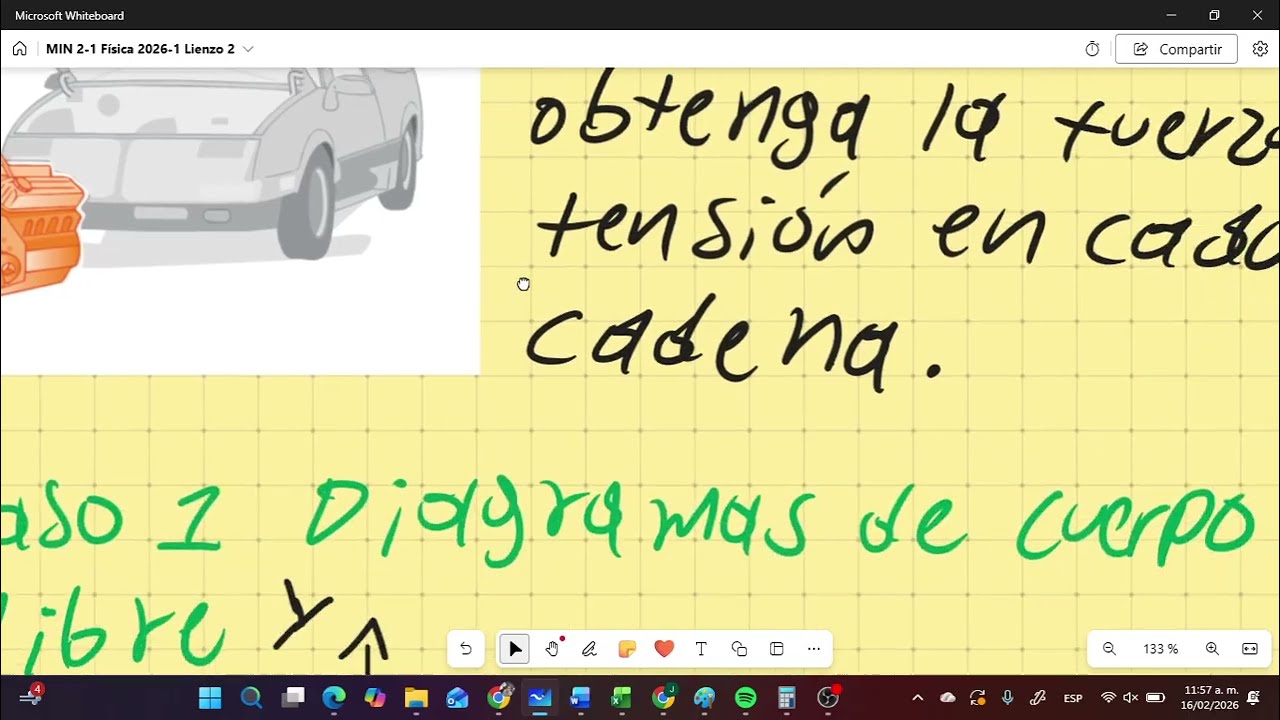The image size is (1280, 720).
Task: Expand the board title dropdown chevron
Action: click(x=248, y=49)
